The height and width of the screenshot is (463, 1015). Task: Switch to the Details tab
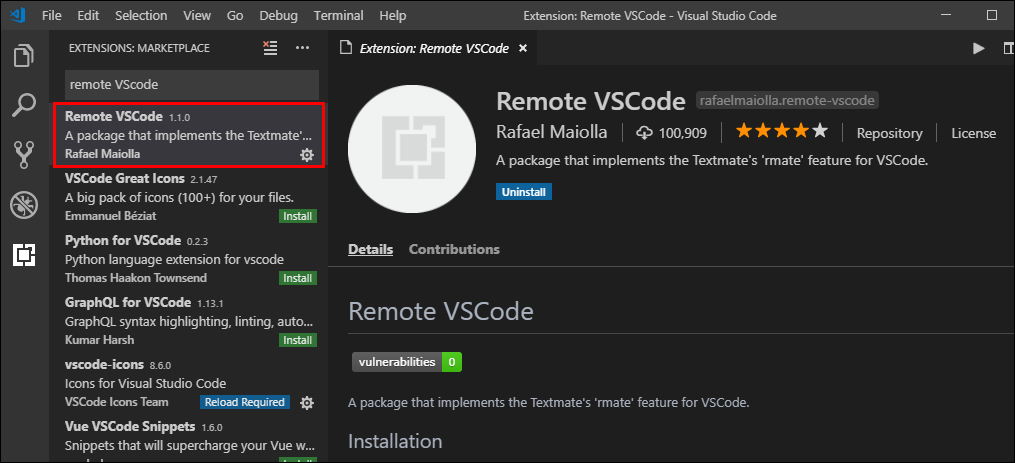point(370,249)
